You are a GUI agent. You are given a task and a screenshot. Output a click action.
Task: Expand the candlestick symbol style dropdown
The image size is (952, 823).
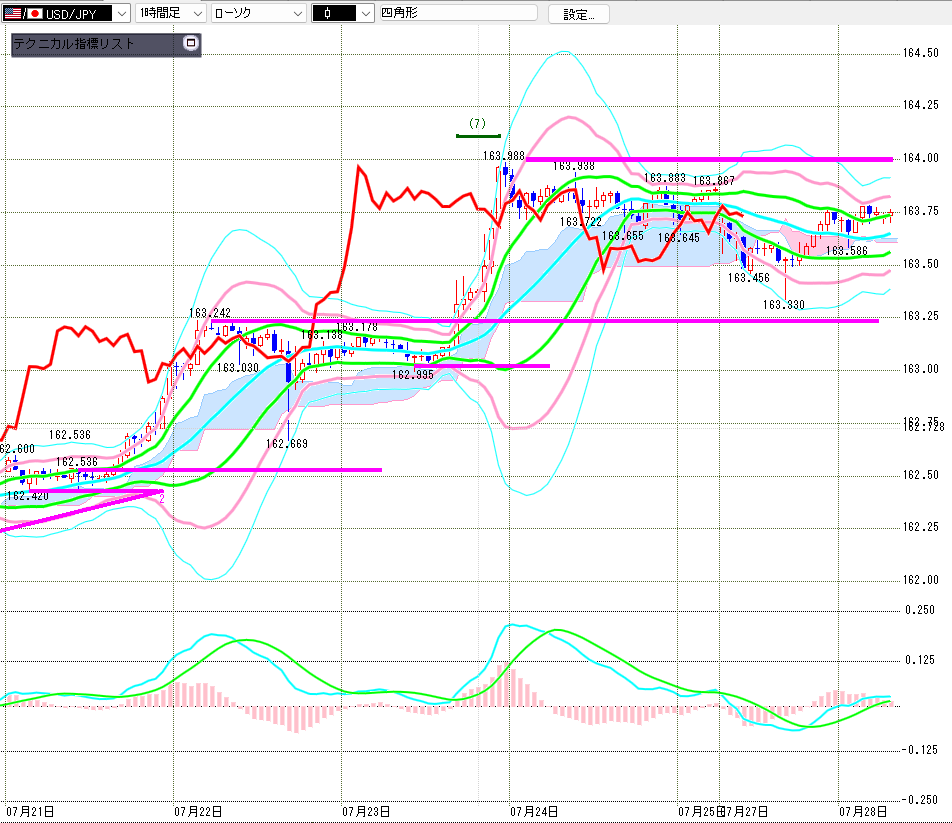click(x=342, y=13)
